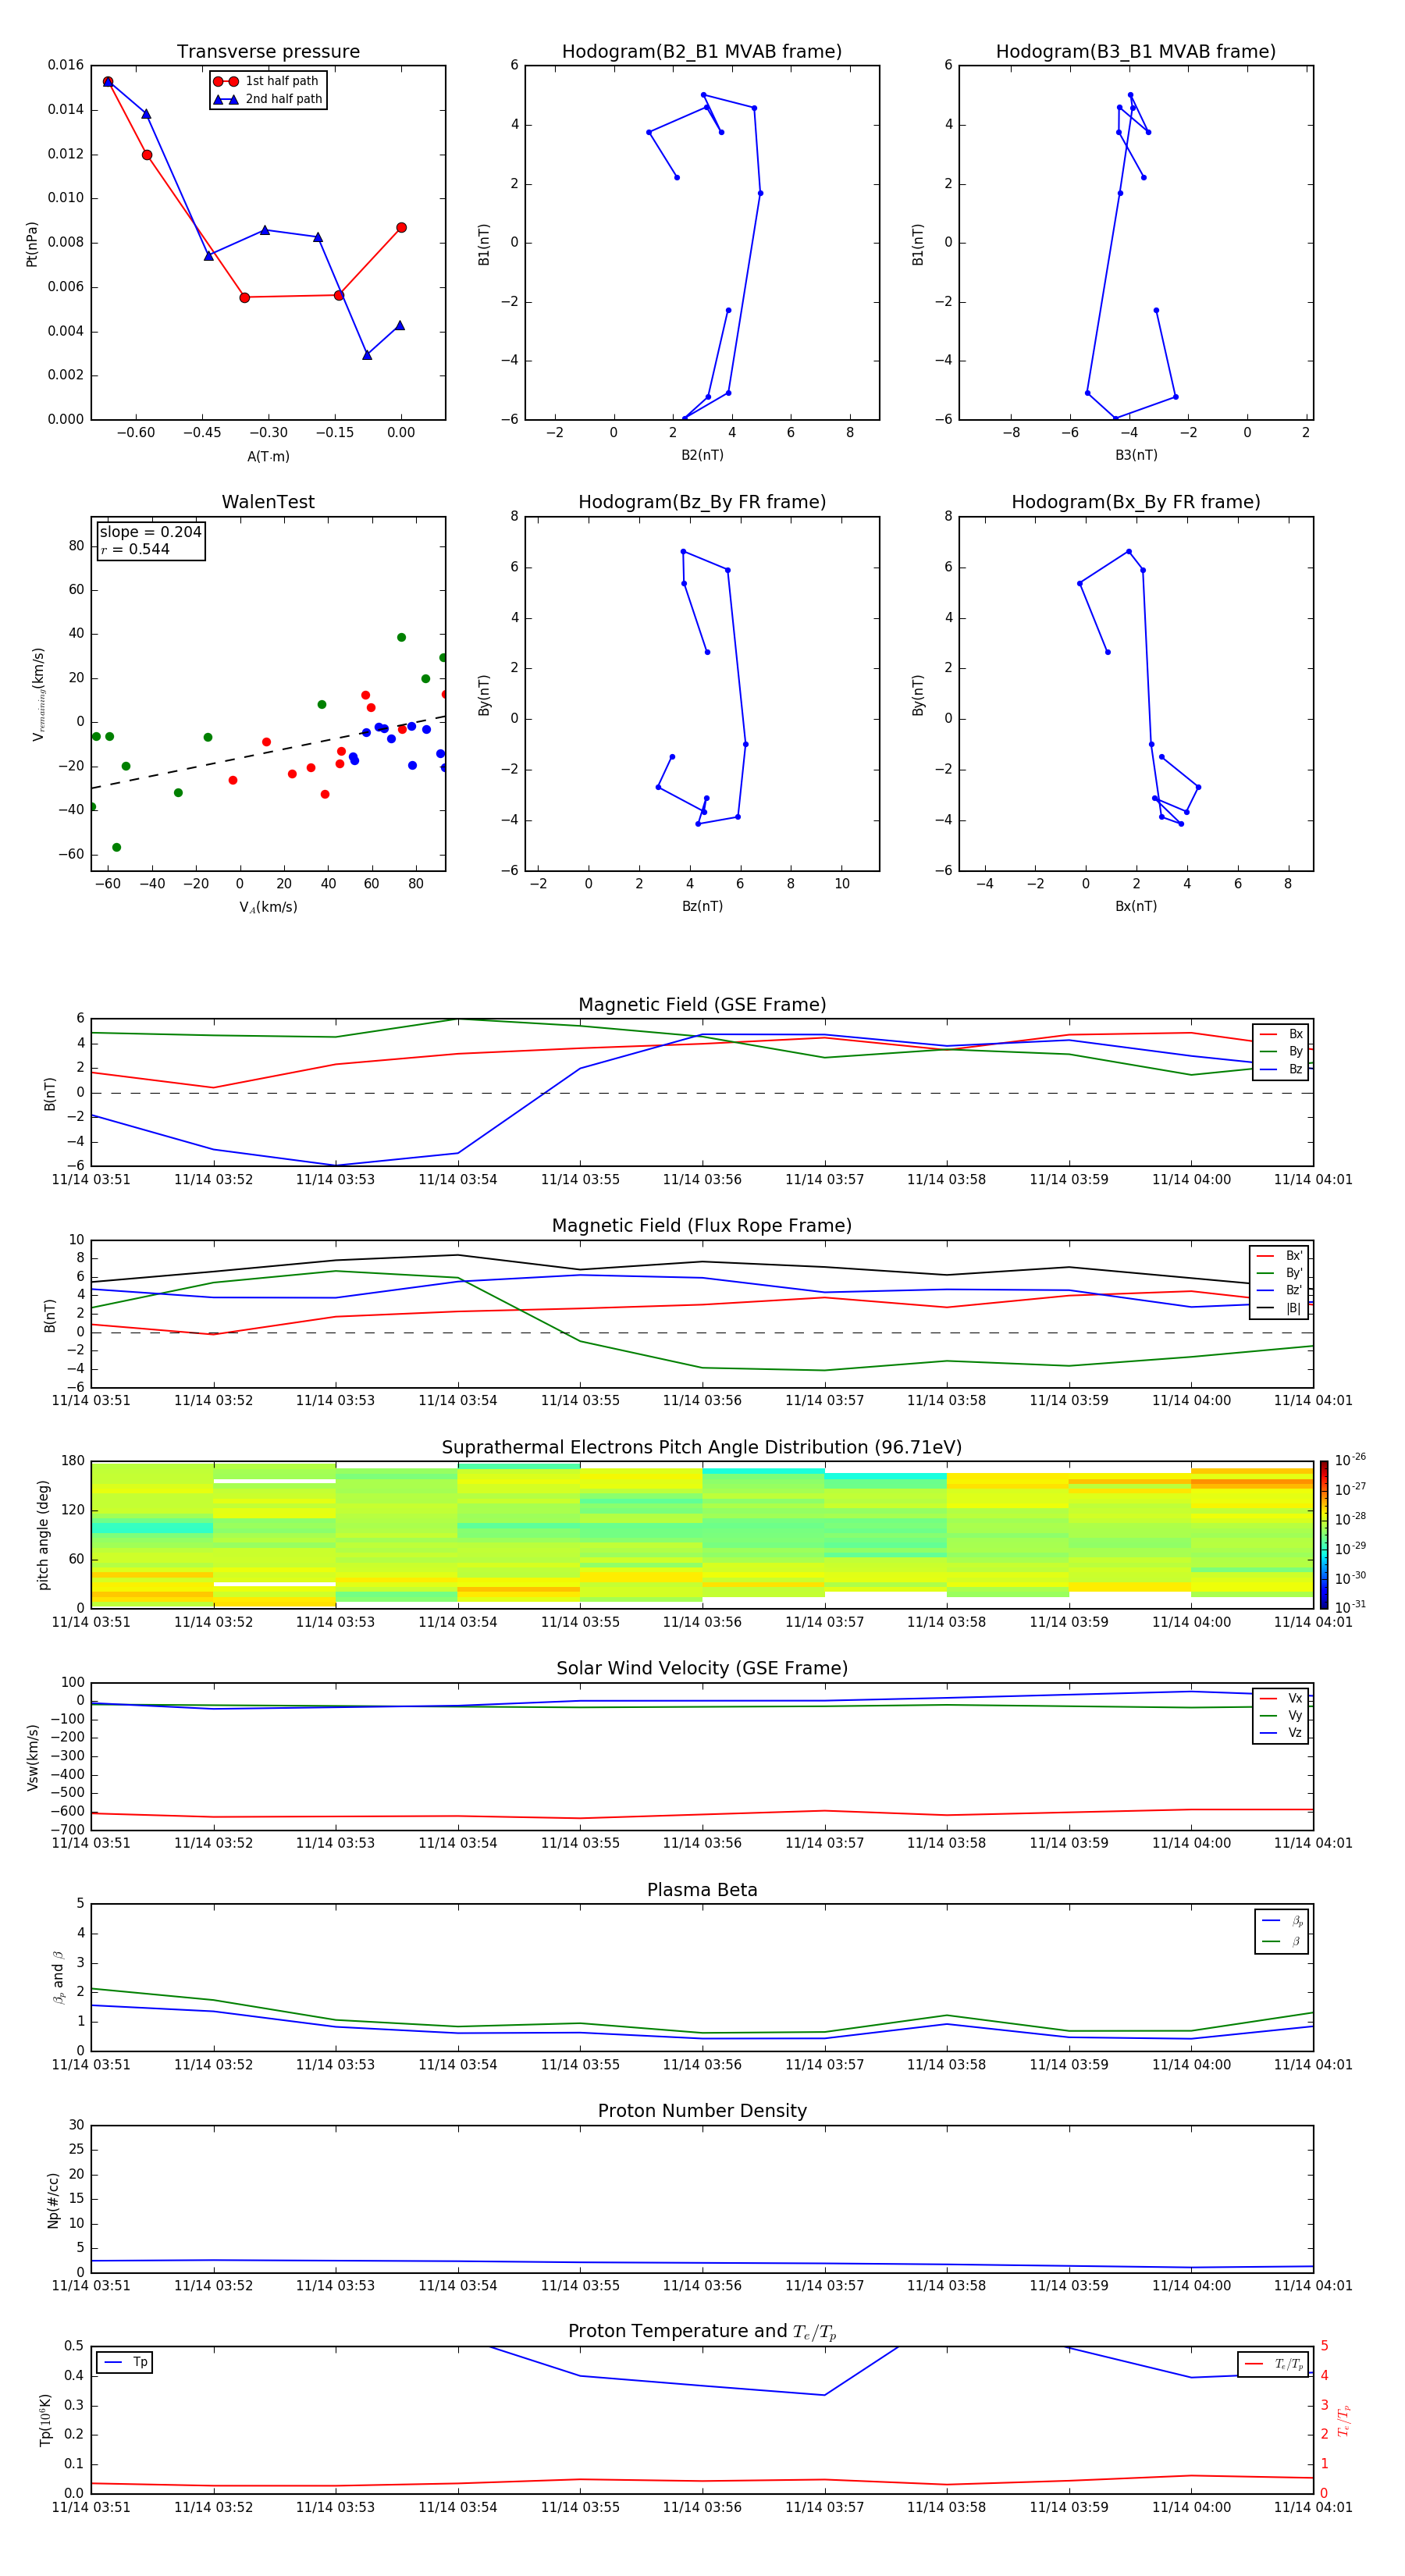This screenshot has width=1405, height=2576.
Task: Click the 'Bx' legend entry in GSE panel
Action: point(1282,1034)
